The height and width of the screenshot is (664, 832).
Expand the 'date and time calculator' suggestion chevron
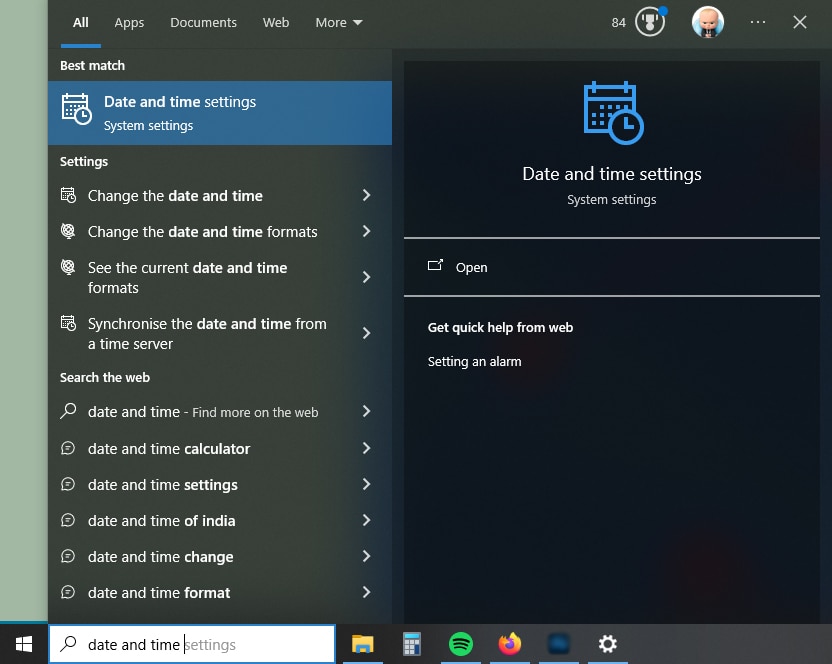[366, 449]
